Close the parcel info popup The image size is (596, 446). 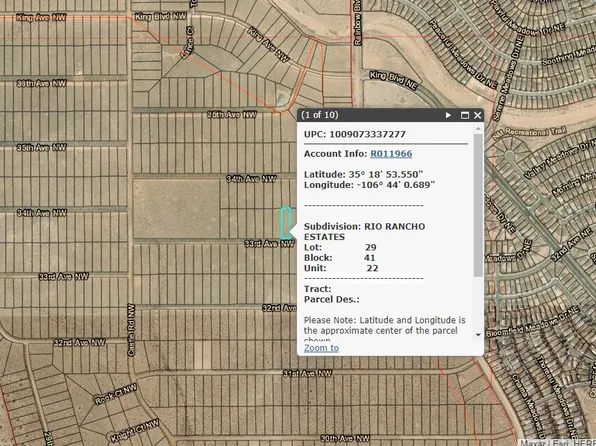(478, 115)
